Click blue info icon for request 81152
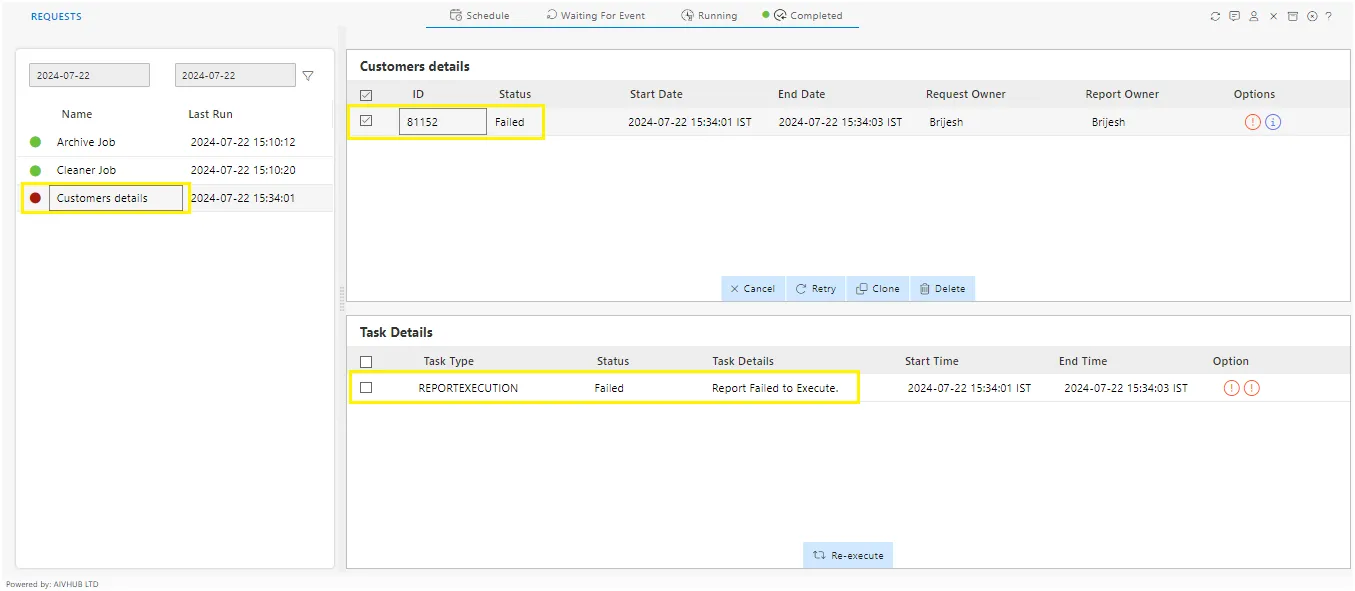 tap(1273, 122)
